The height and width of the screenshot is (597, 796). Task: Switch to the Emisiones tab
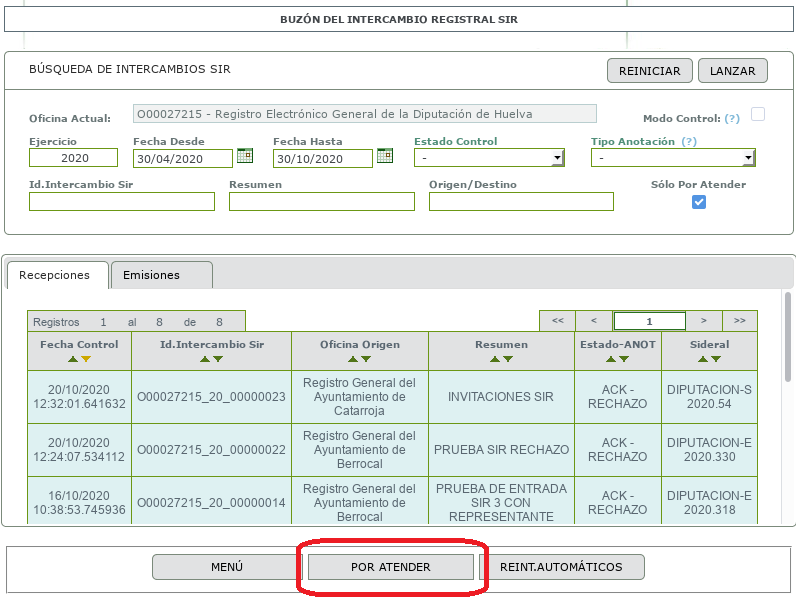pos(161,275)
